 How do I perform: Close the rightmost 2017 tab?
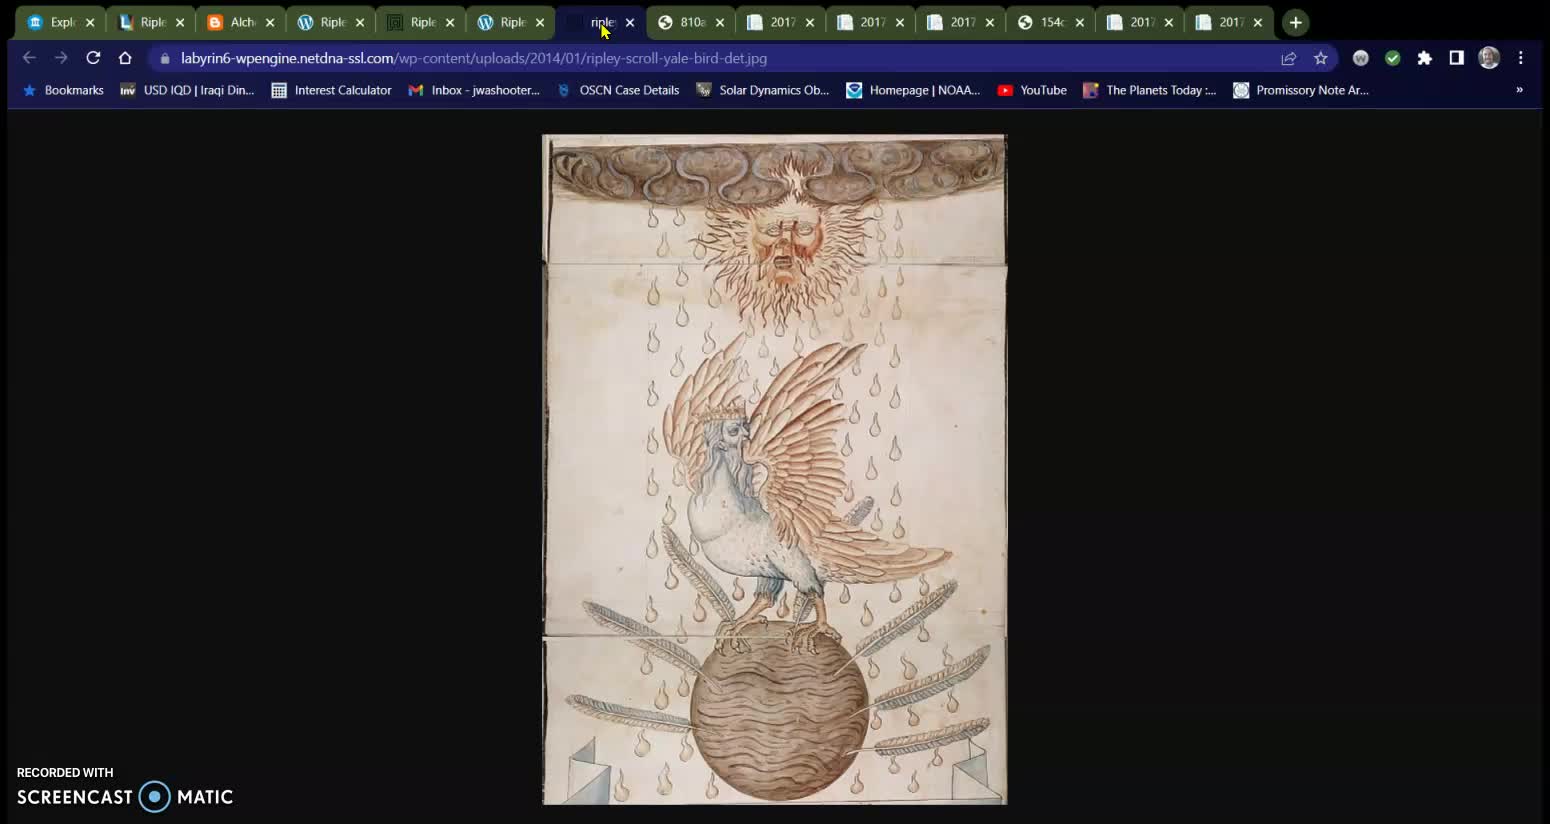point(1258,22)
